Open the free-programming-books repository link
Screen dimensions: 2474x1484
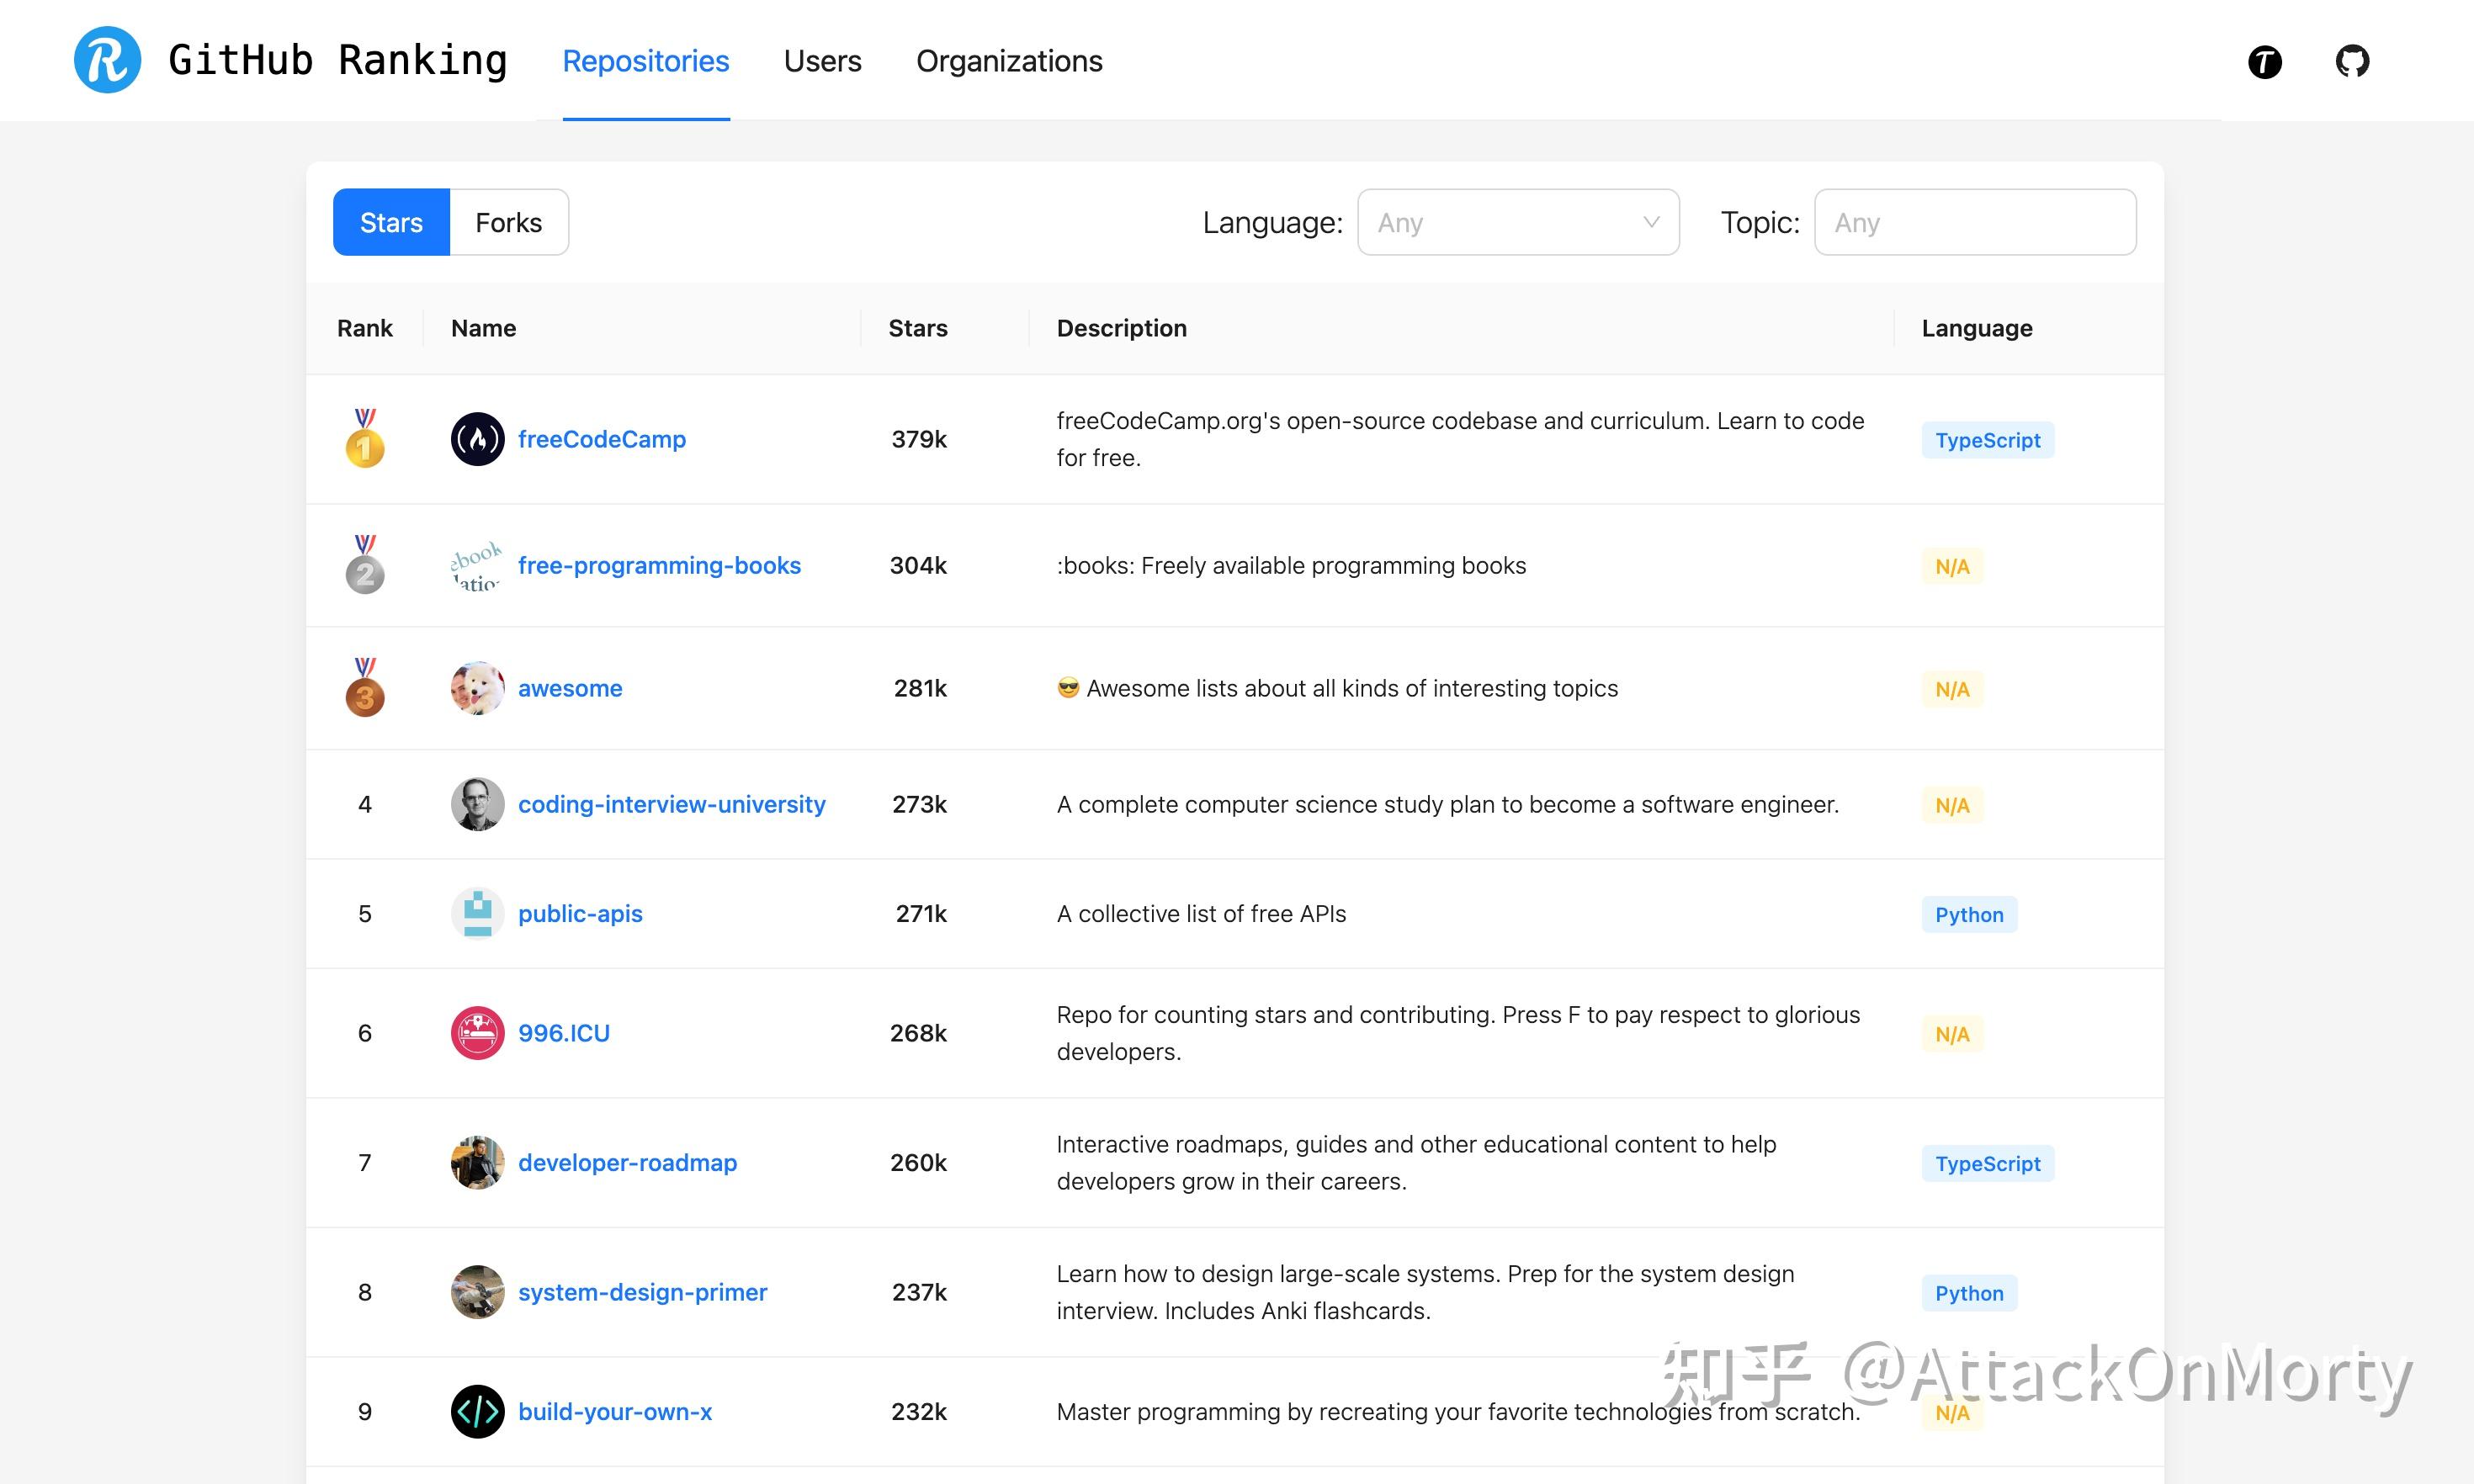659,565
